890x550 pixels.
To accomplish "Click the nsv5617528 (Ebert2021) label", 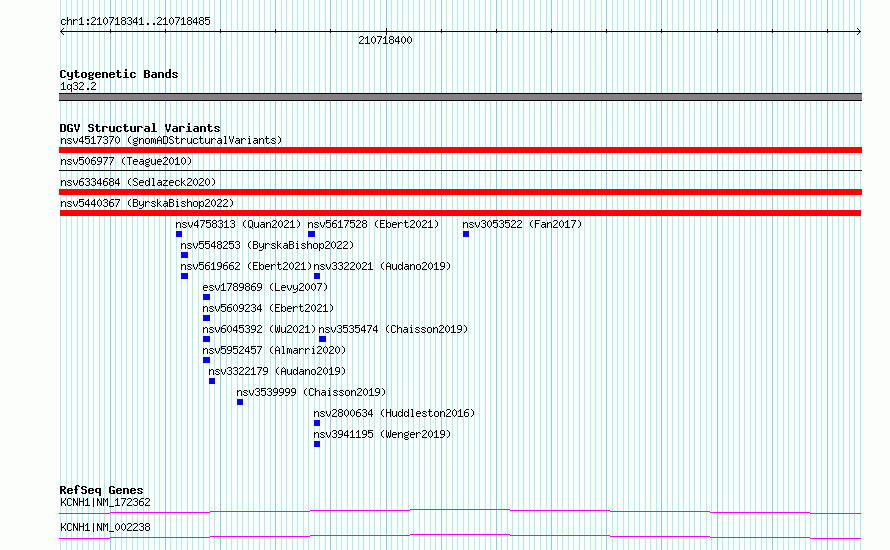I will pos(373,224).
